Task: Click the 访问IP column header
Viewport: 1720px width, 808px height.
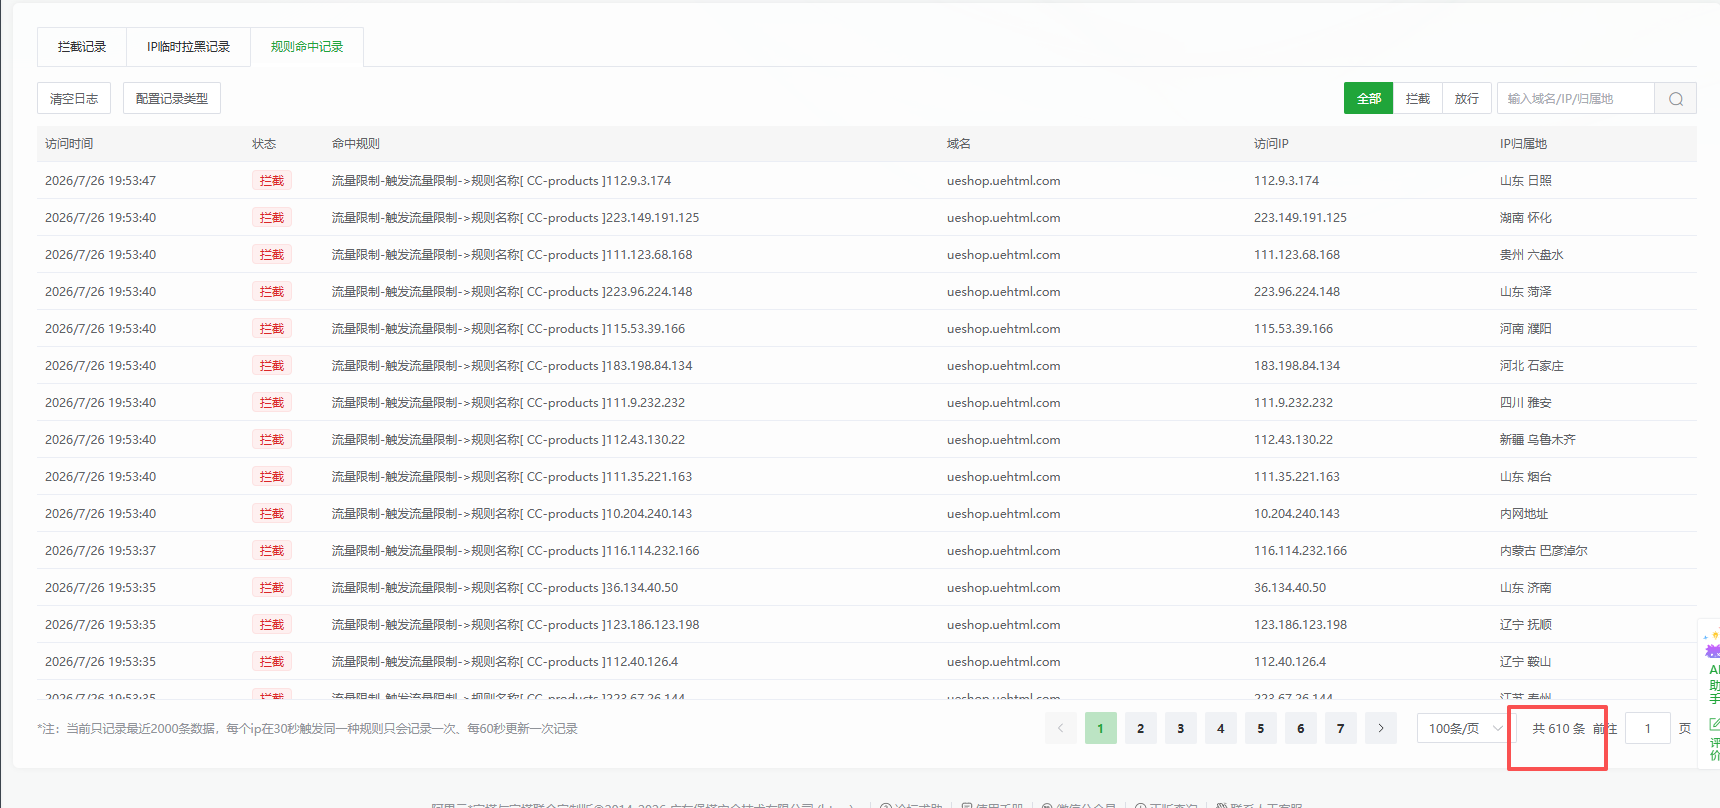Action: coord(1271,144)
